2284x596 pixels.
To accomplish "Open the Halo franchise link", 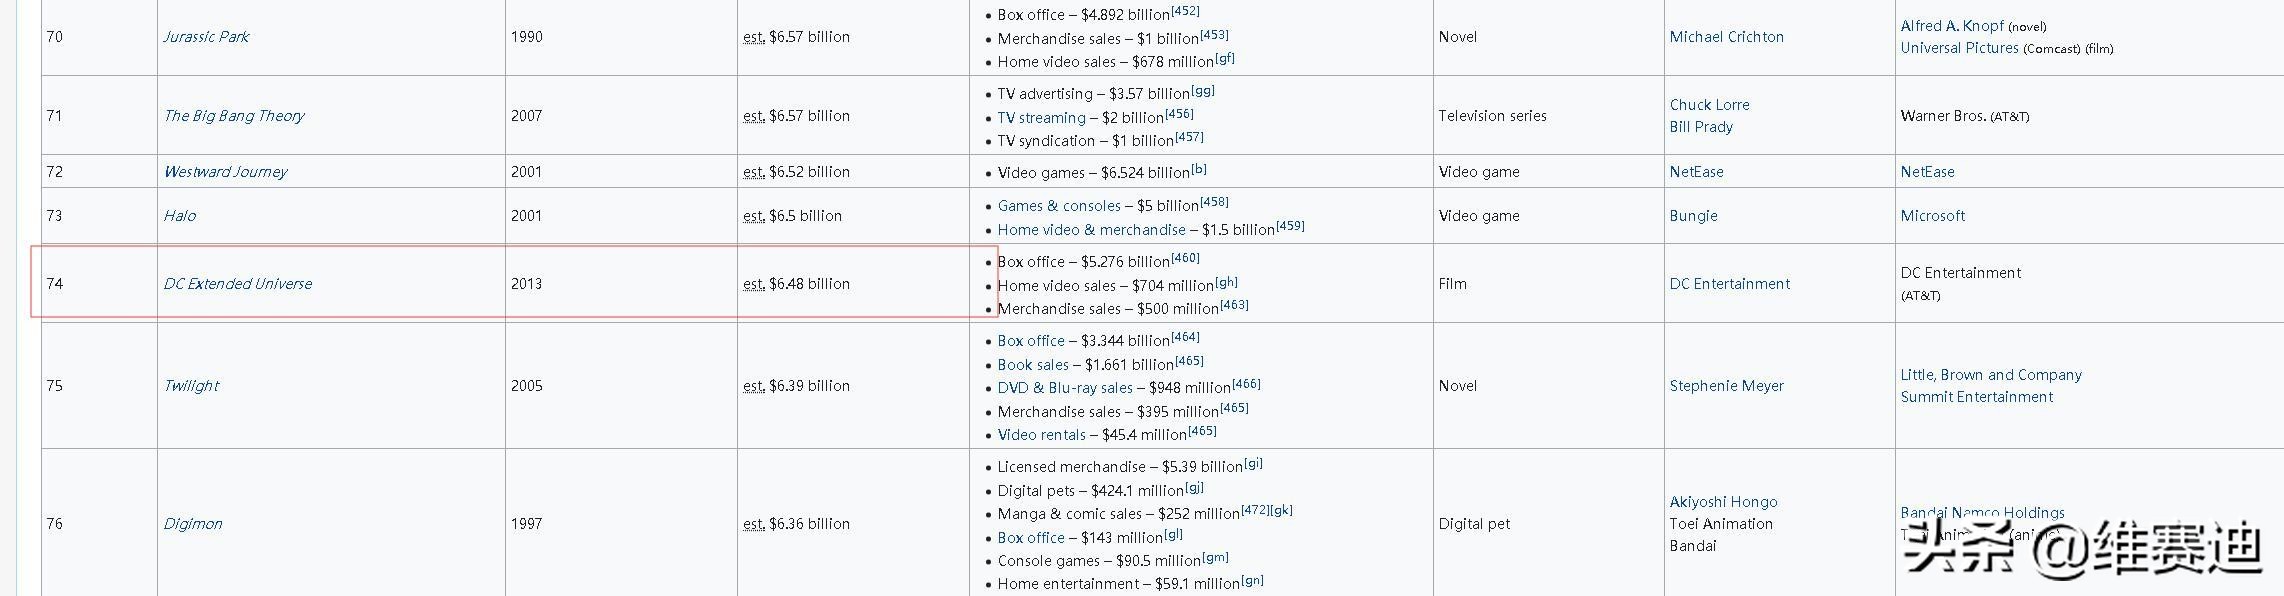I will [x=180, y=216].
